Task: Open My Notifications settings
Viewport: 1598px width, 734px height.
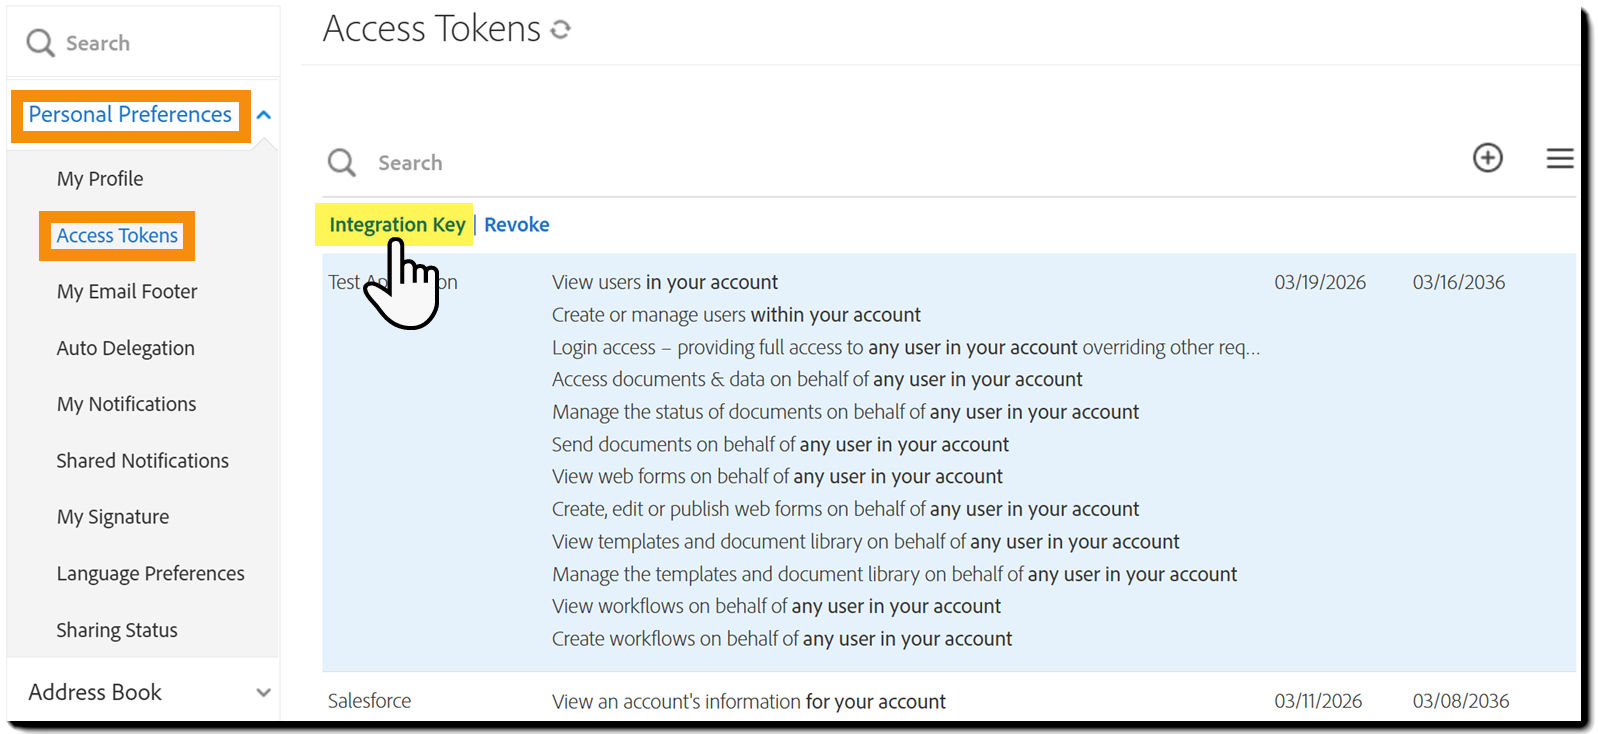Action: [126, 403]
